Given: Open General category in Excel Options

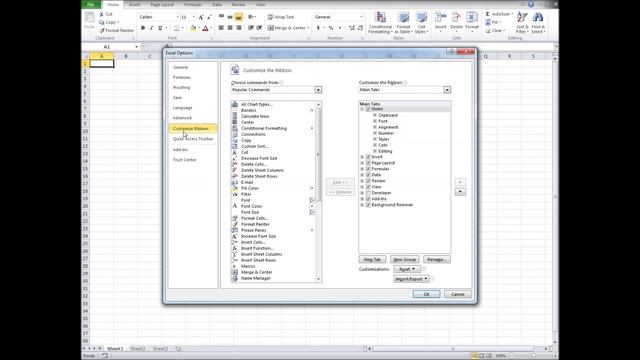Looking at the screenshot, I should tap(180, 67).
